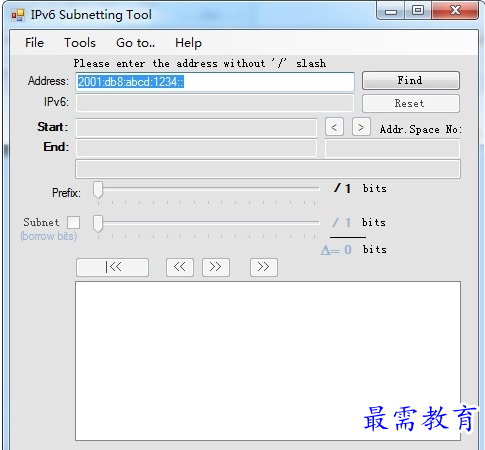Go forward with the left >> button
Screen dimensions: 485x450
click(216, 267)
